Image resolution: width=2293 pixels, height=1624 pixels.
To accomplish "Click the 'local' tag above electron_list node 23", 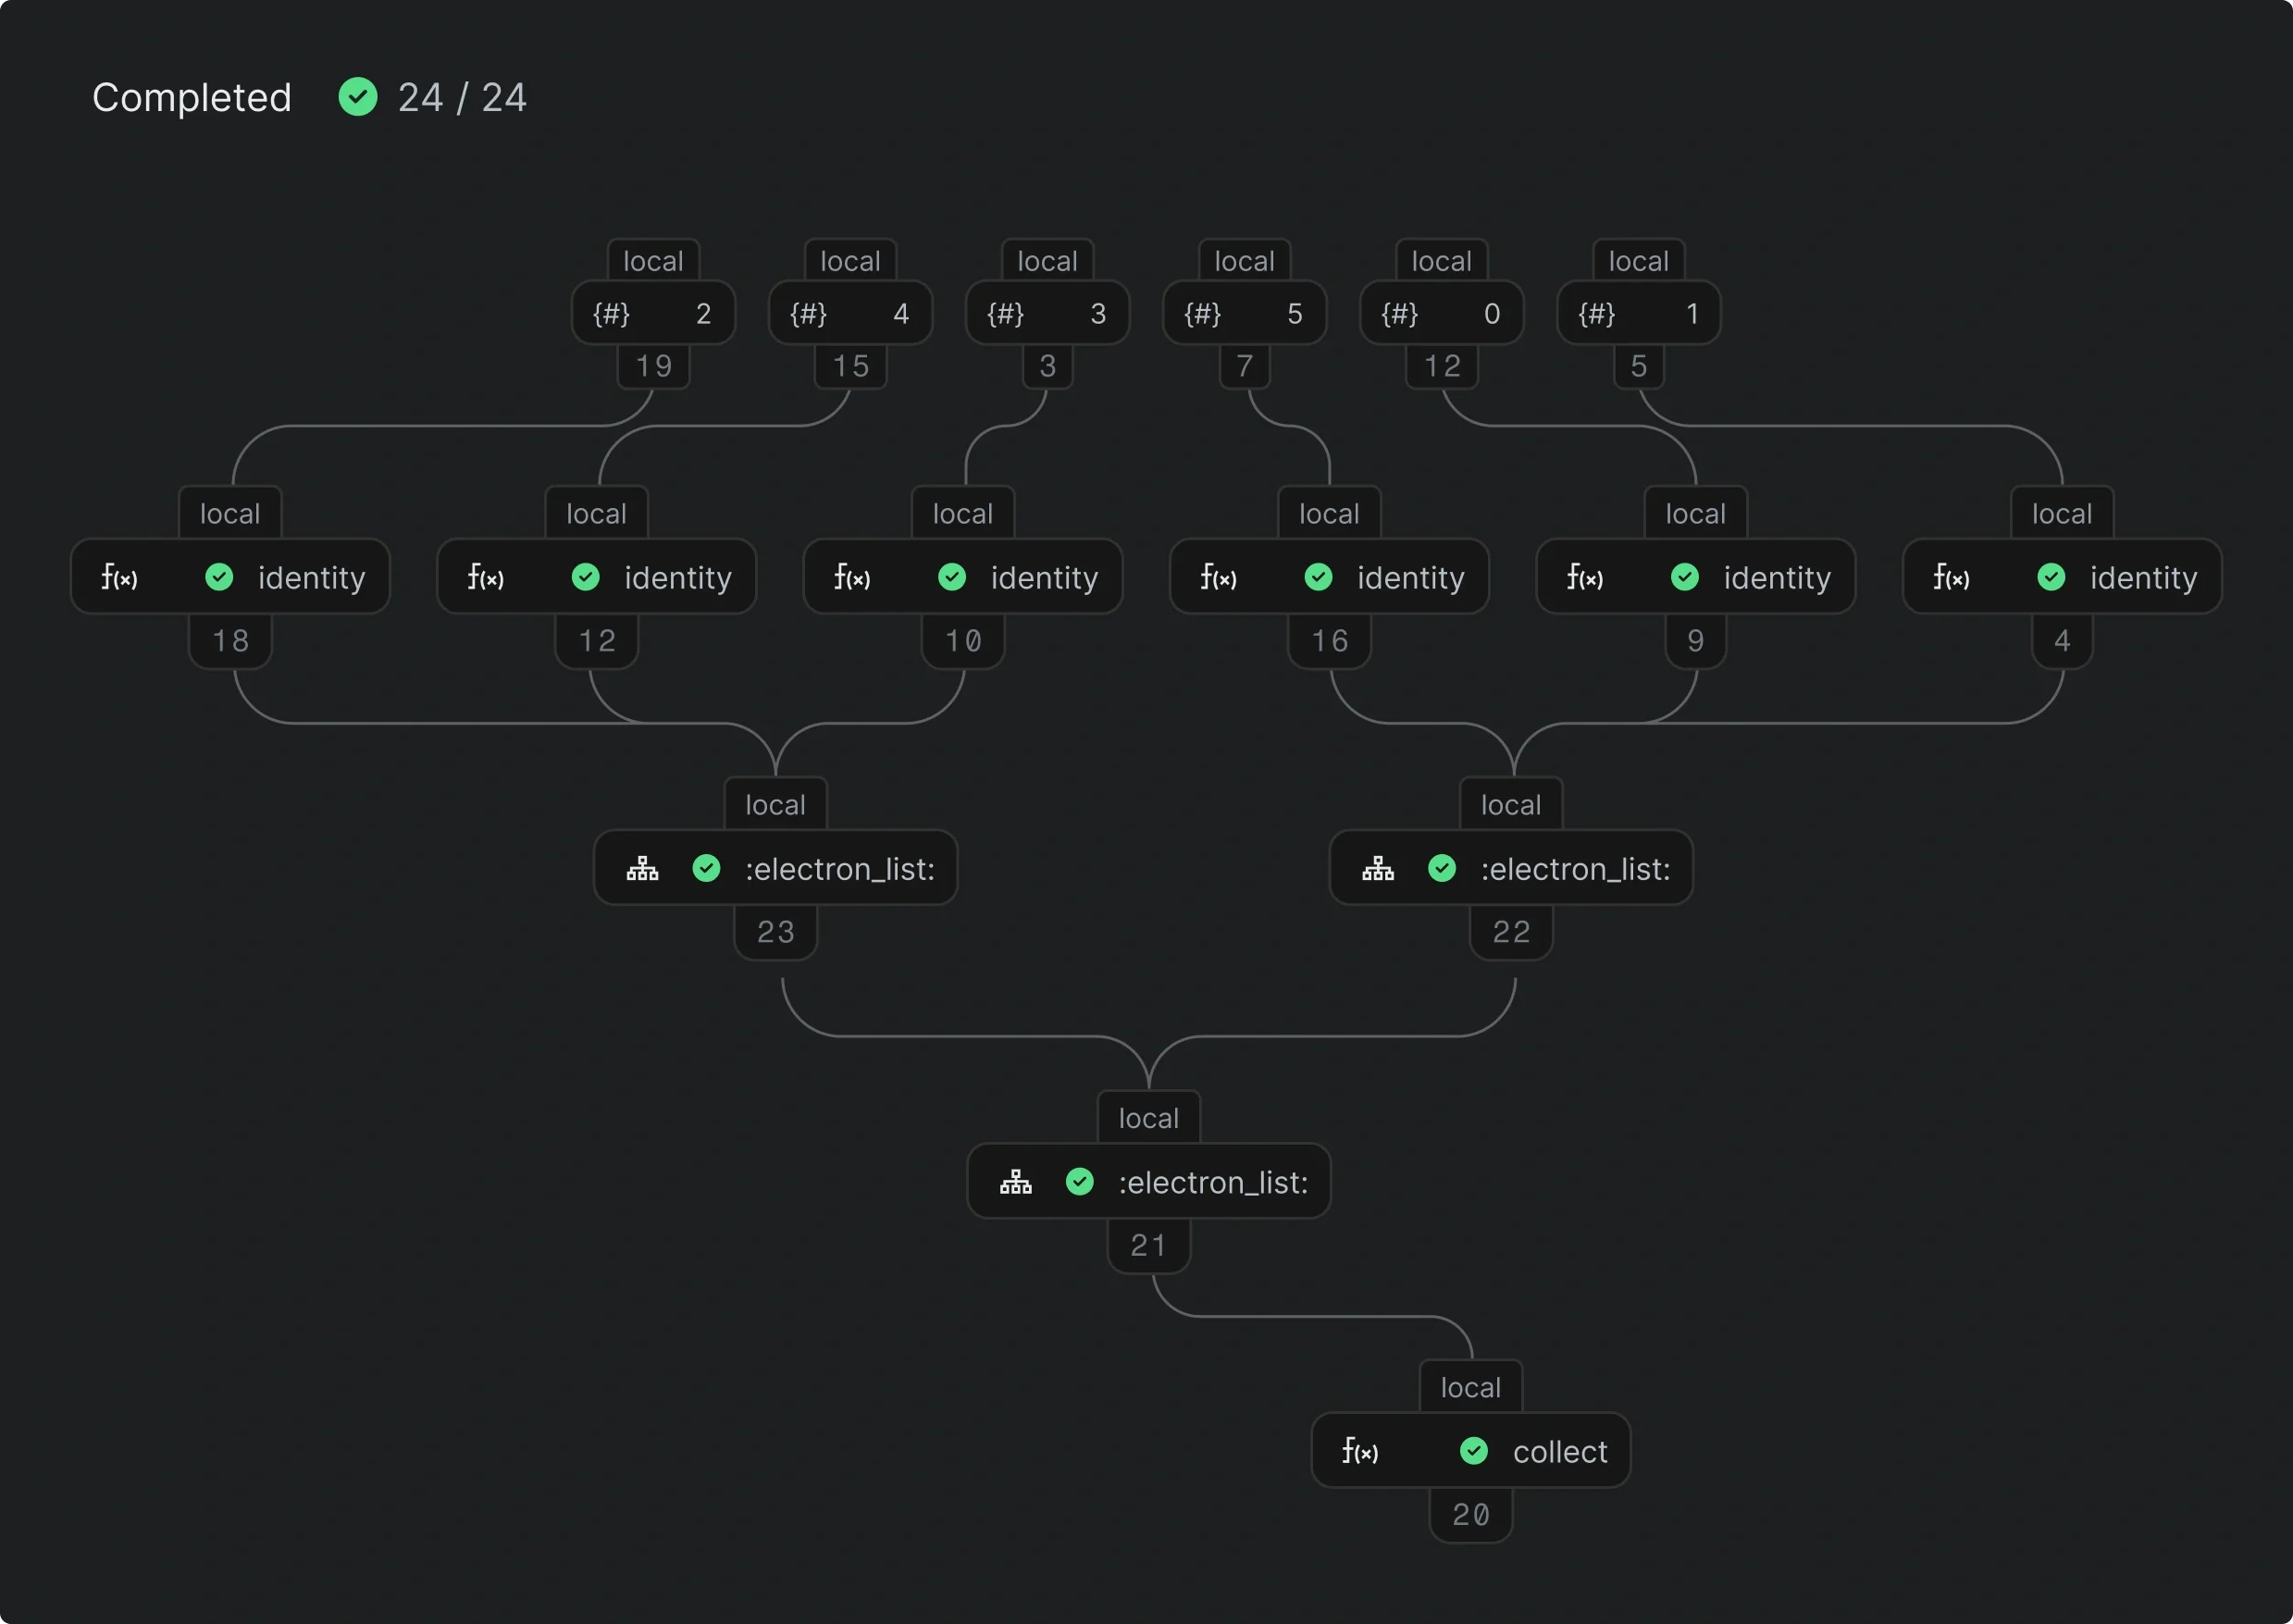I will pyautogui.click(x=775, y=804).
